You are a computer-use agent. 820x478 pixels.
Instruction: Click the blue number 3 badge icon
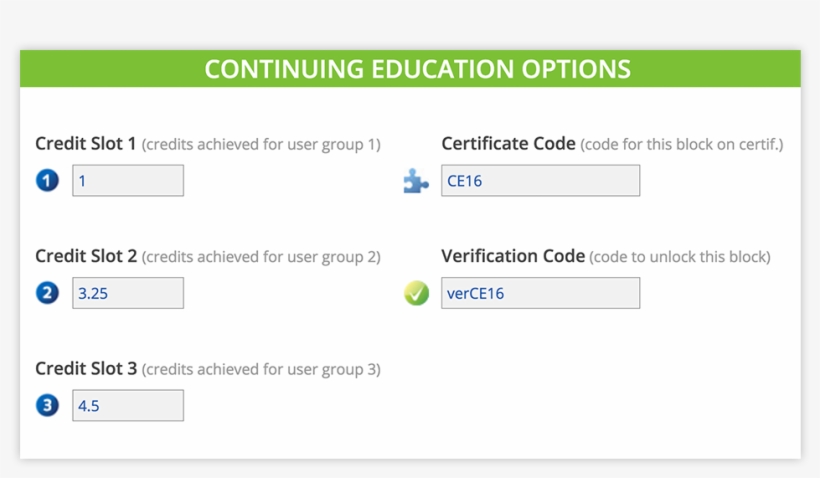pos(47,406)
